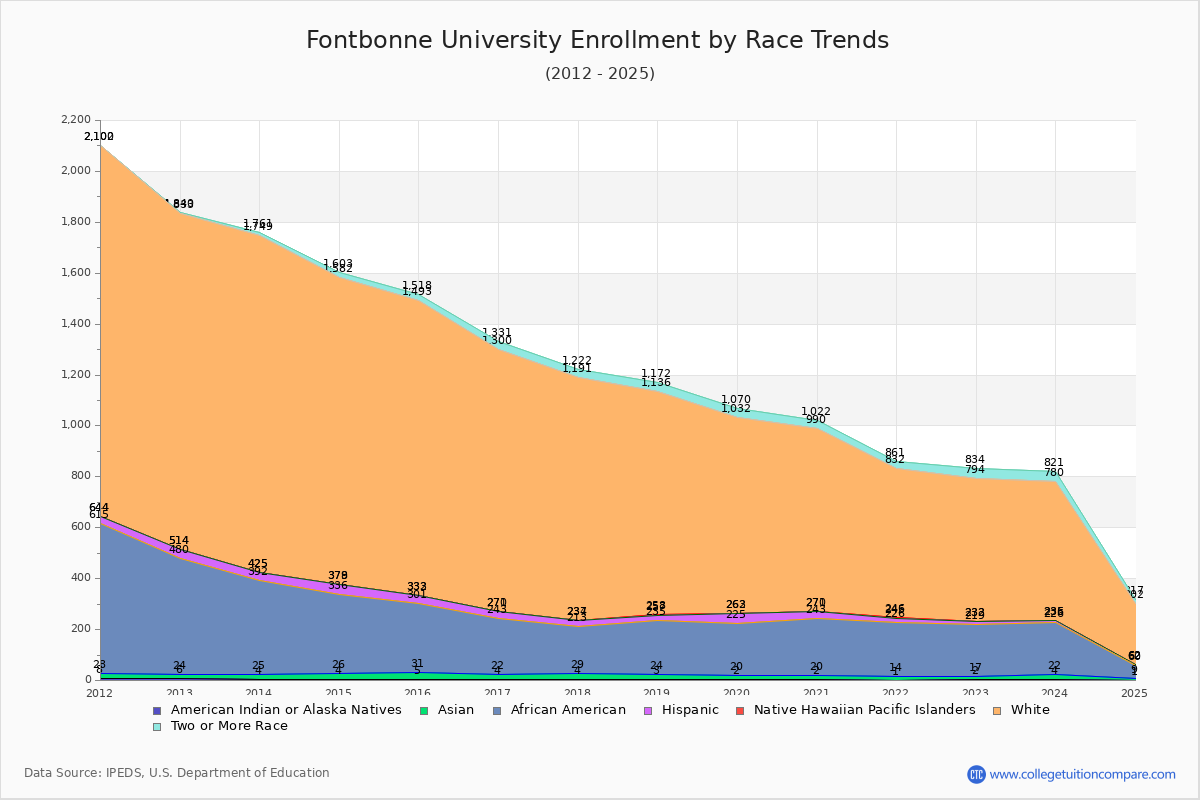Click the 2014 x-axis label

point(259,693)
